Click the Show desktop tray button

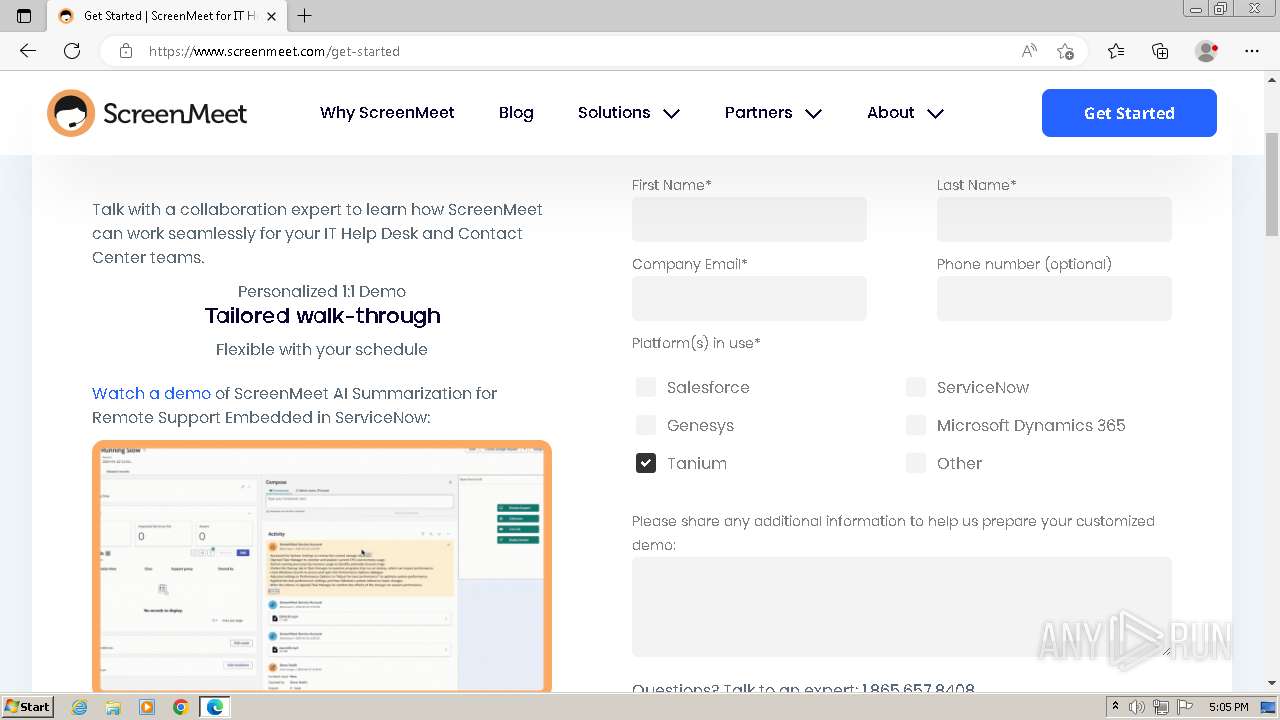click(x=1268, y=707)
